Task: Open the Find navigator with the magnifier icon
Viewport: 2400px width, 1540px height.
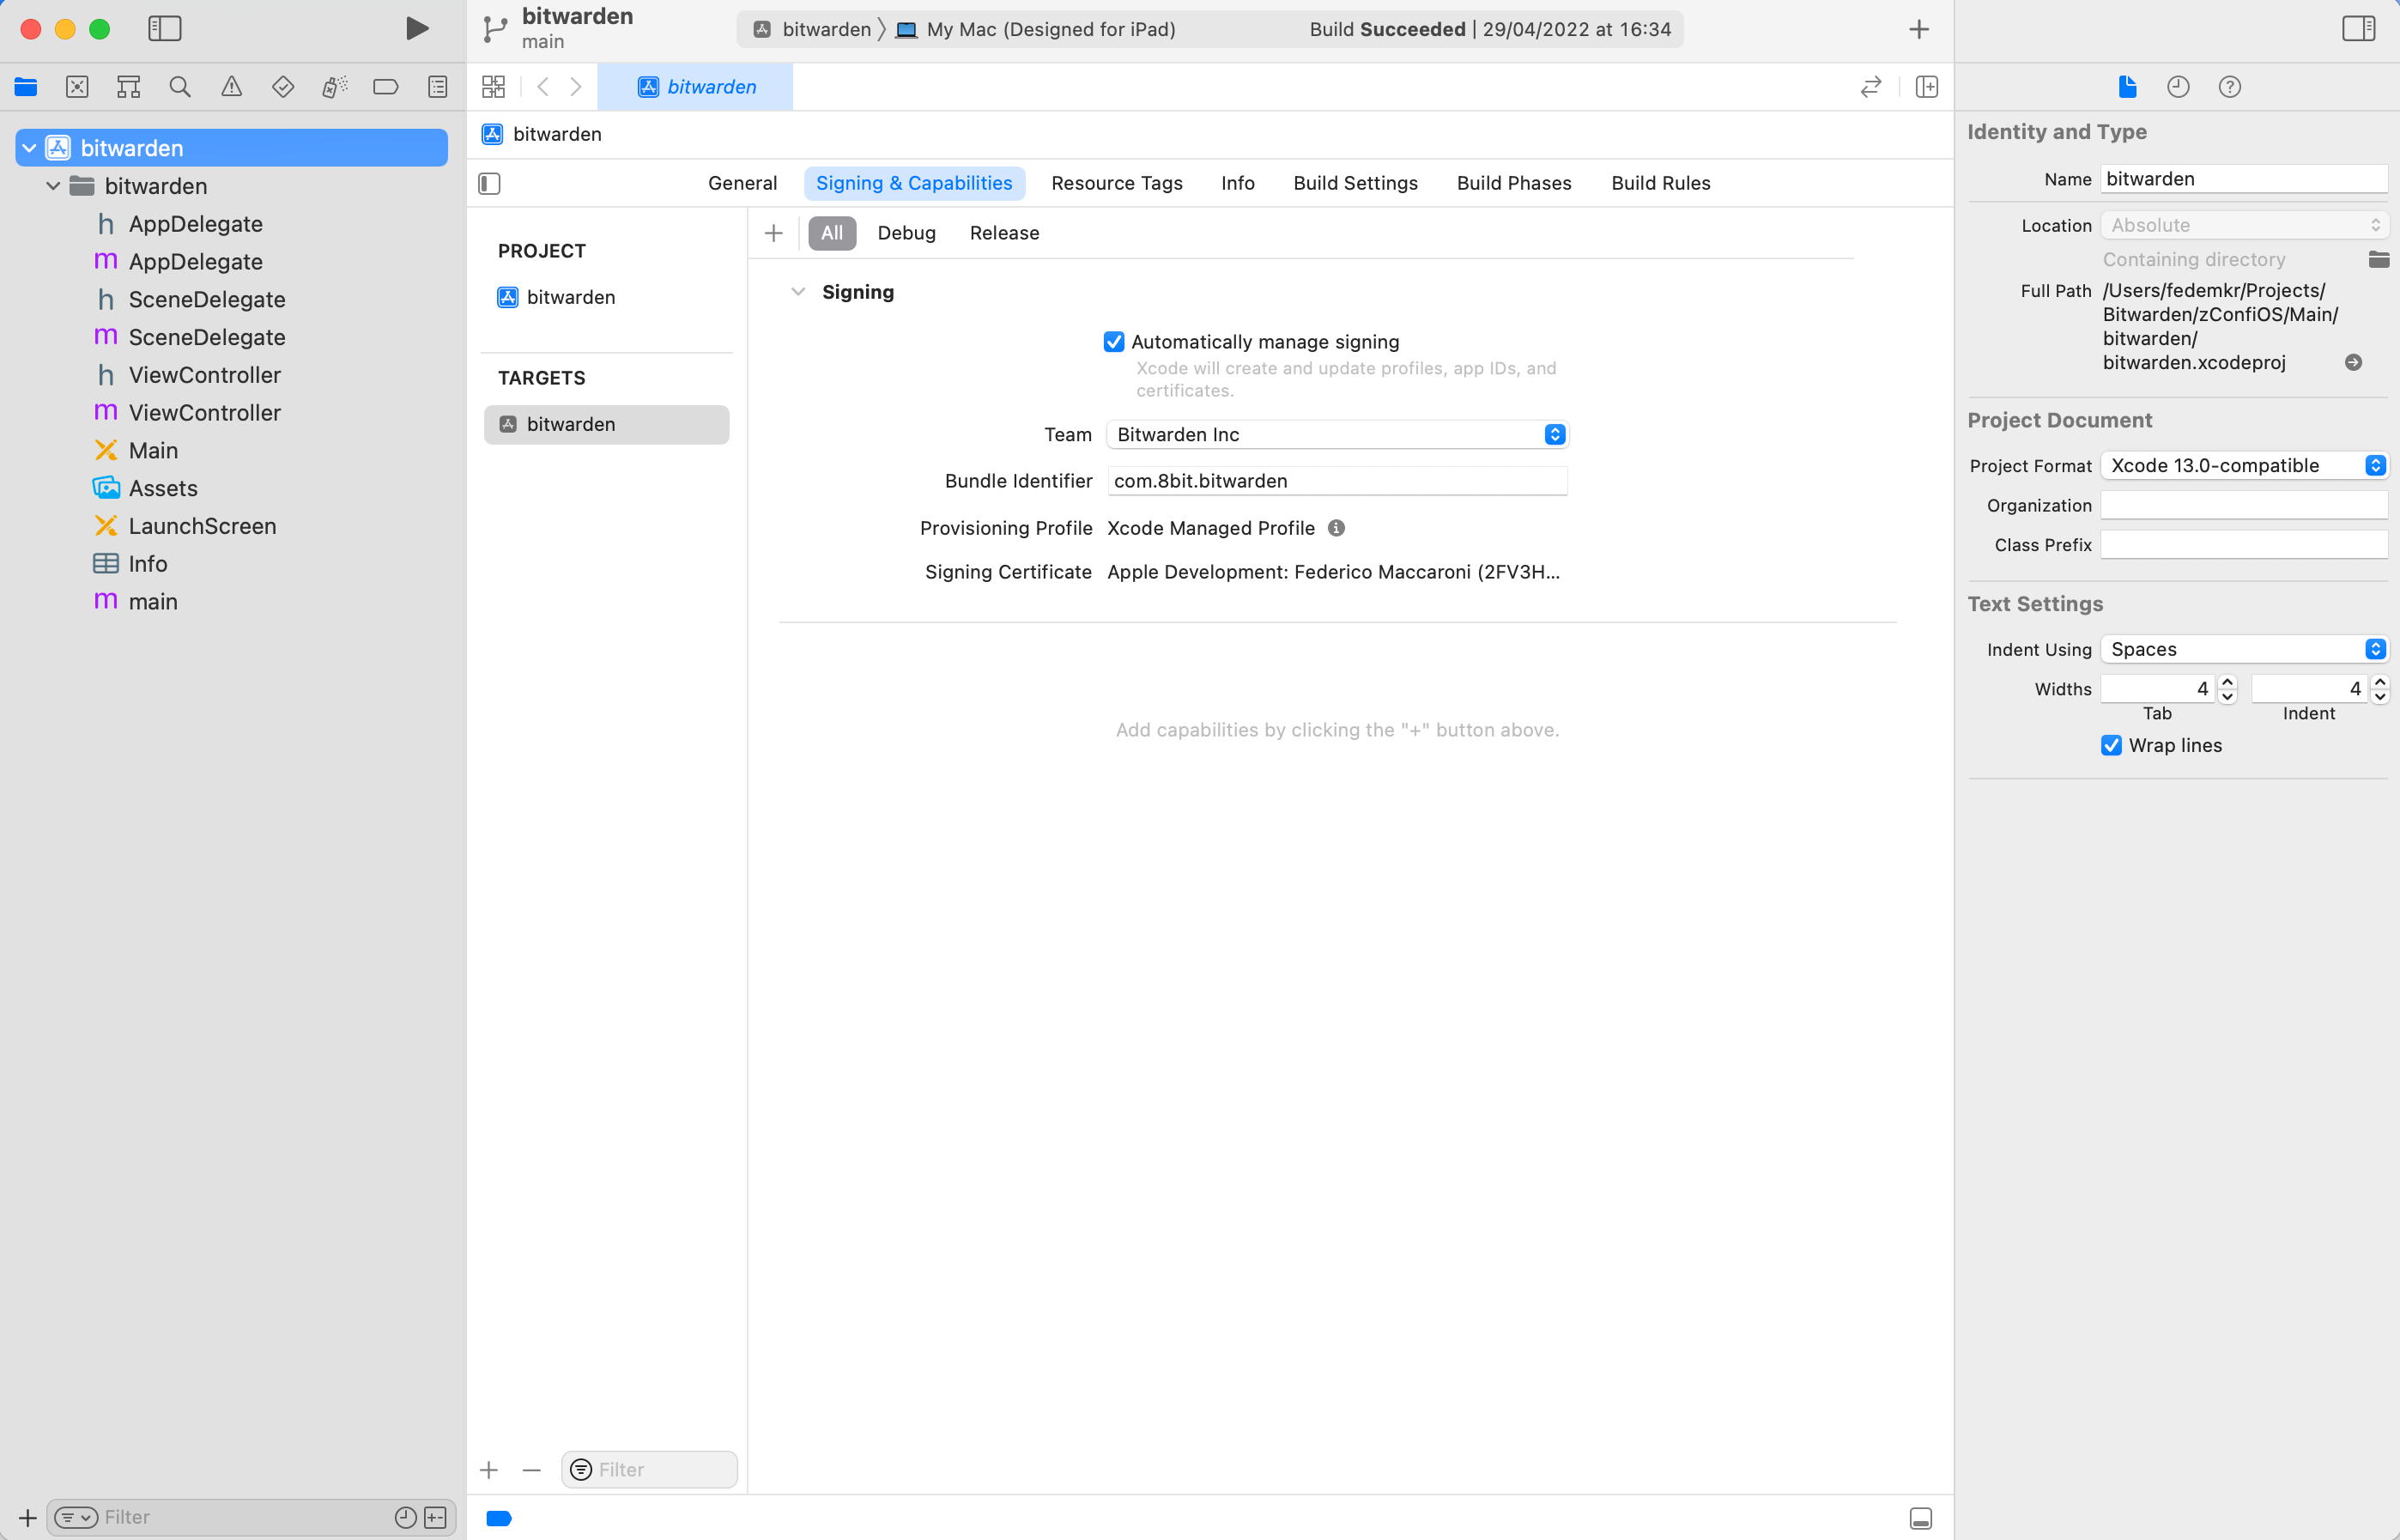Action: point(180,87)
